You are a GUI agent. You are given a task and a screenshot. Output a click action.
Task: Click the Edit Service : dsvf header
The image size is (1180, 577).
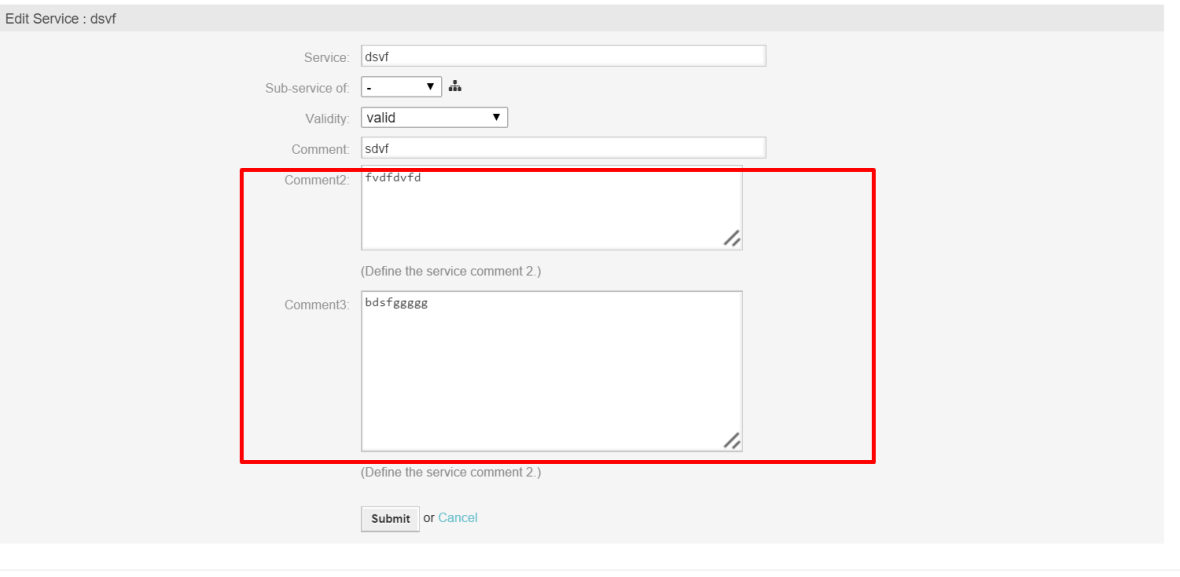point(60,19)
